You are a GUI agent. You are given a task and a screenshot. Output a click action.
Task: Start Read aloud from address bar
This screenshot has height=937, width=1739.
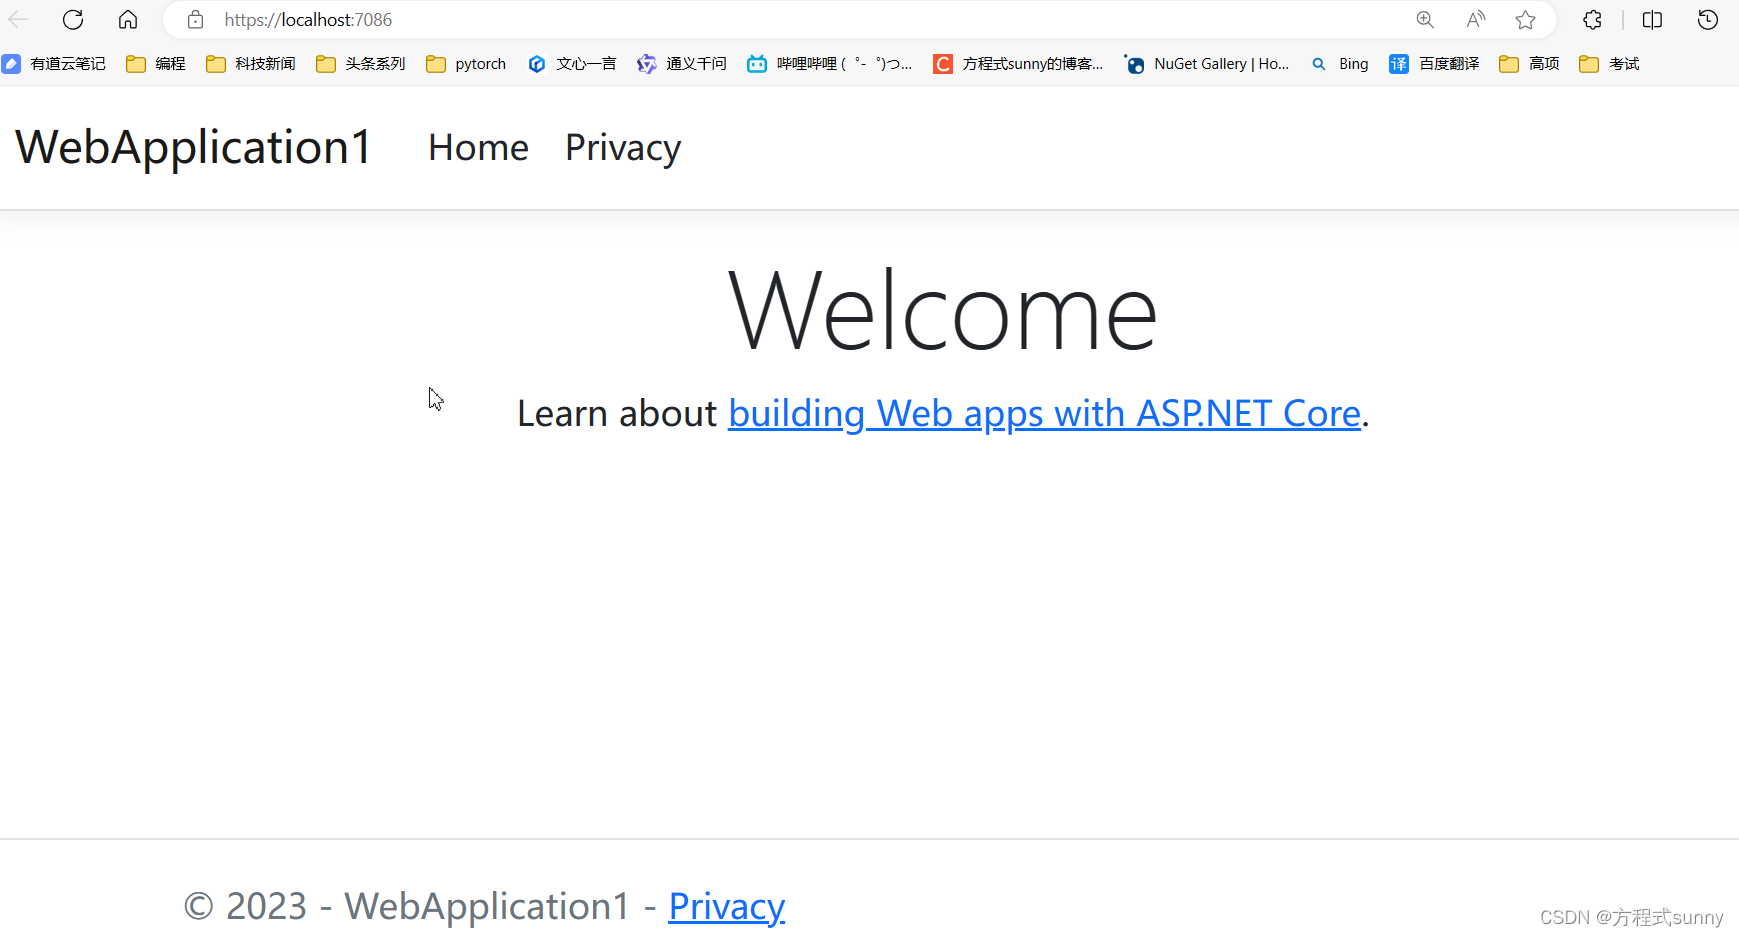point(1476,20)
